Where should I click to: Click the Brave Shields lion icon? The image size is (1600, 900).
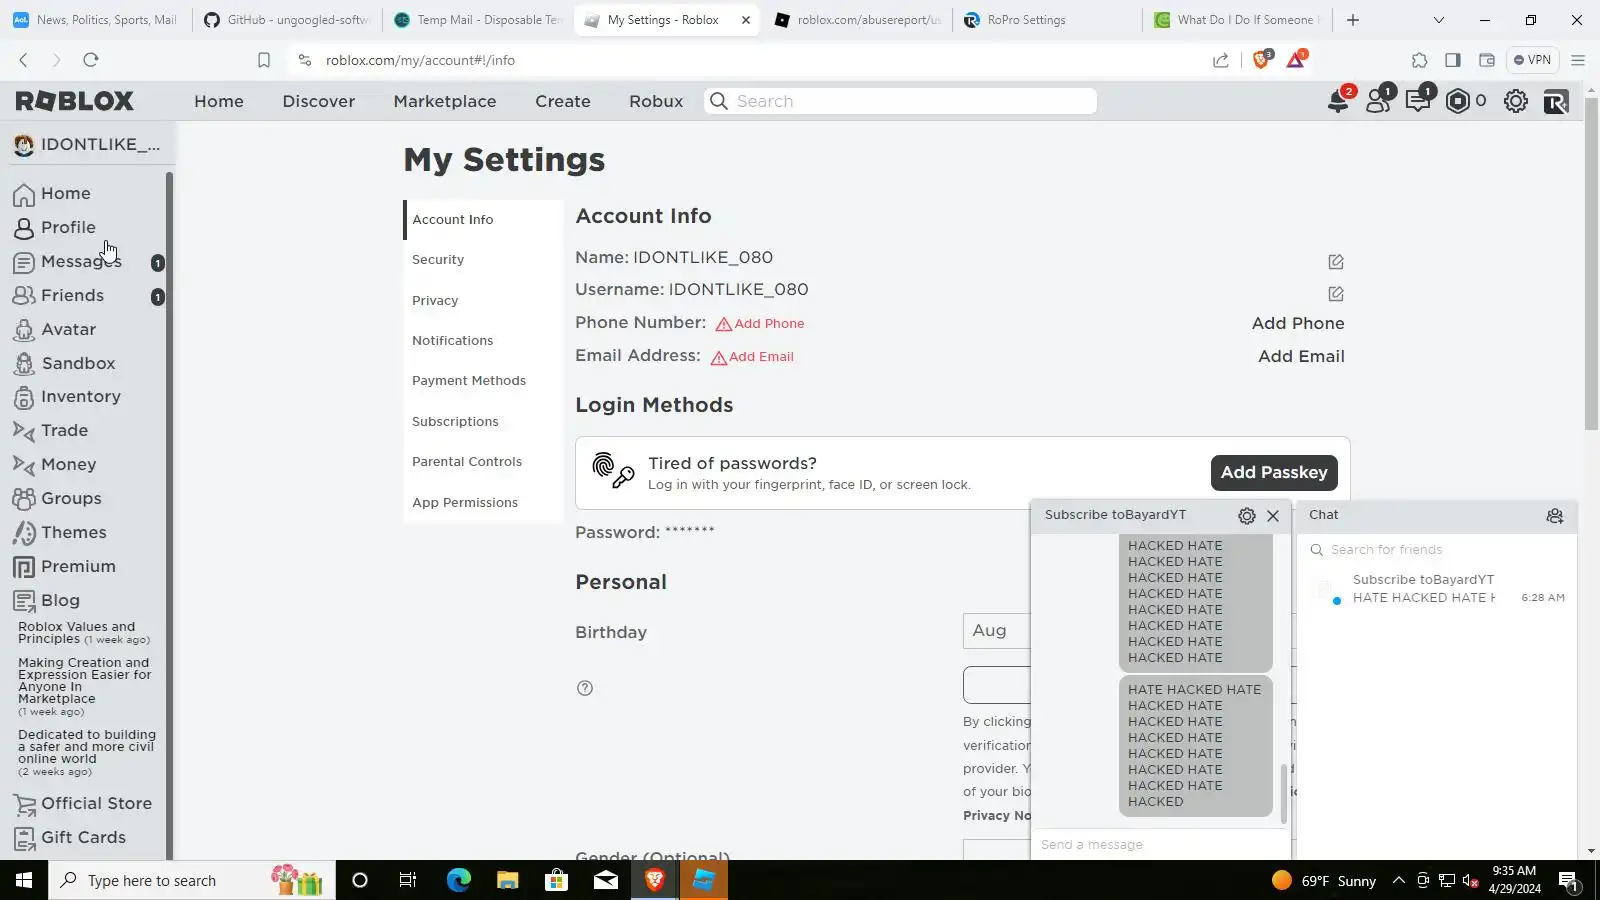coord(1261,60)
